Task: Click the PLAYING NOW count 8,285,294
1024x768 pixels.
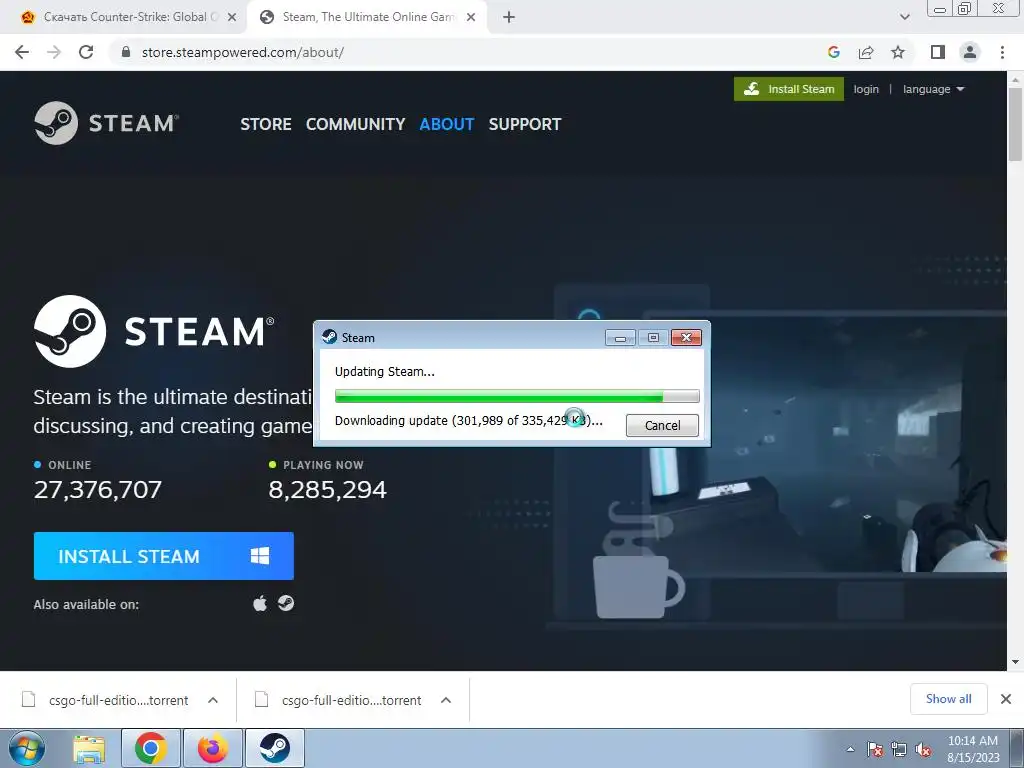Action: [x=327, y=490]
